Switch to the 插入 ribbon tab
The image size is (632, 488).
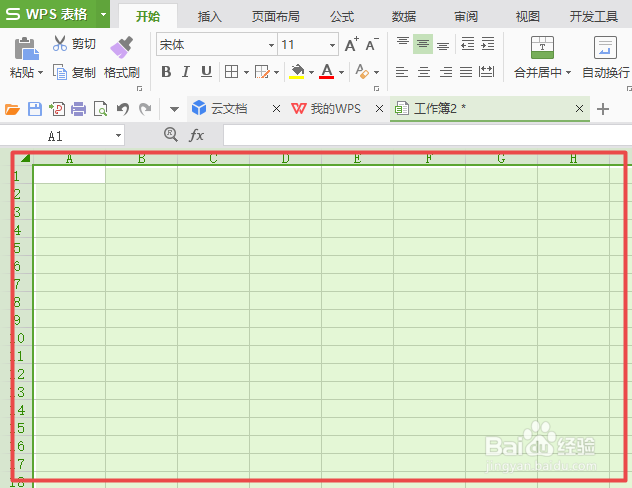pos(210,17)
